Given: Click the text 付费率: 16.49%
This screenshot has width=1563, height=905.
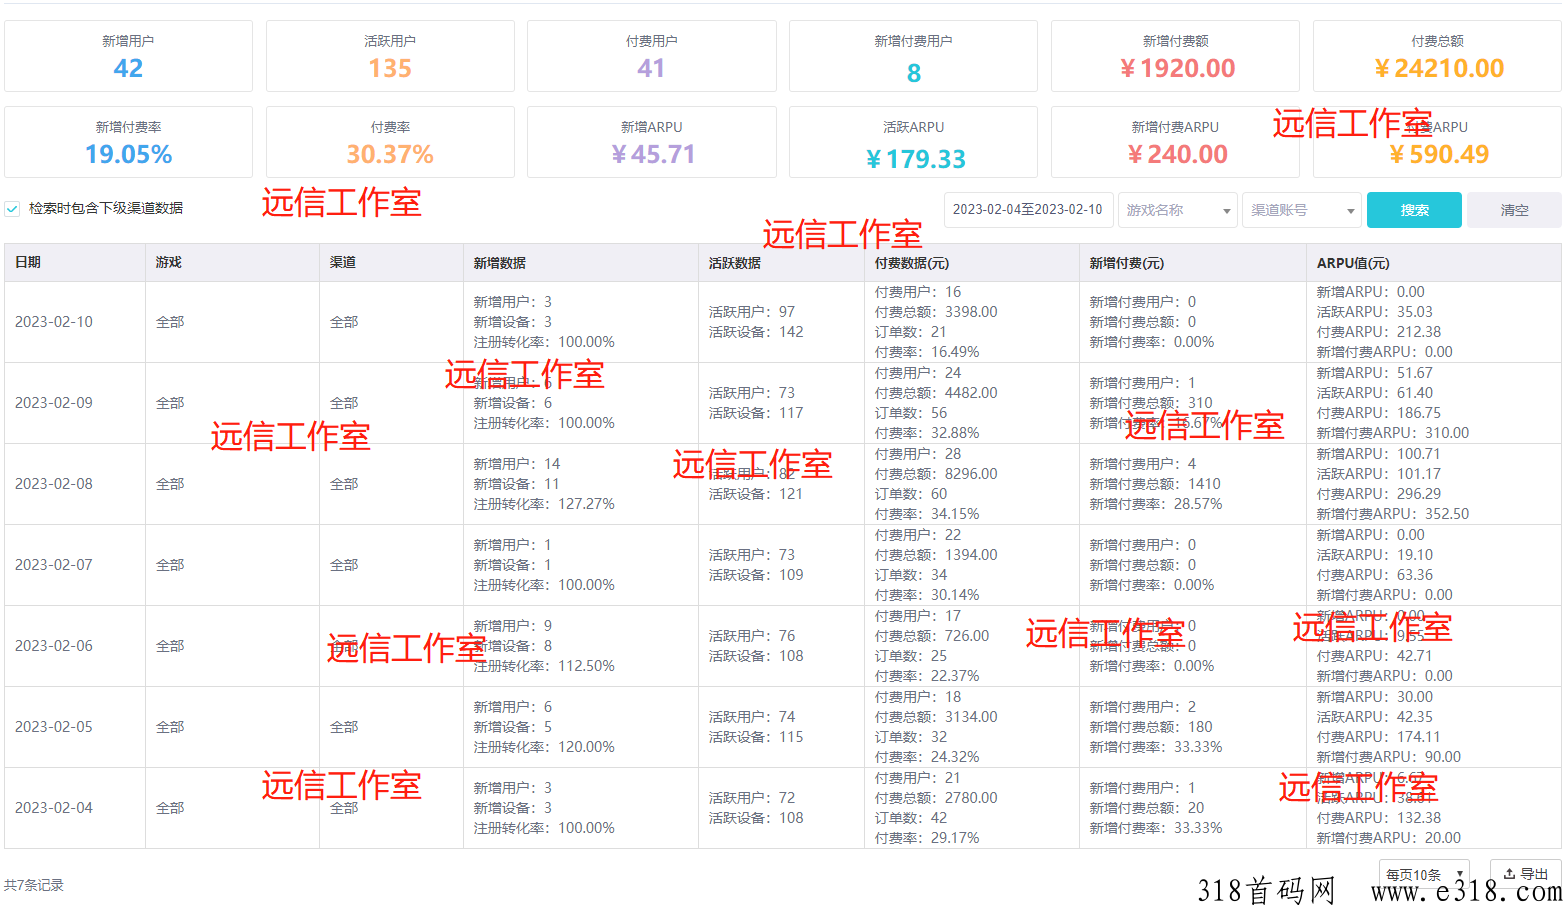Looking at the screenshot, I should click(927, 352).
